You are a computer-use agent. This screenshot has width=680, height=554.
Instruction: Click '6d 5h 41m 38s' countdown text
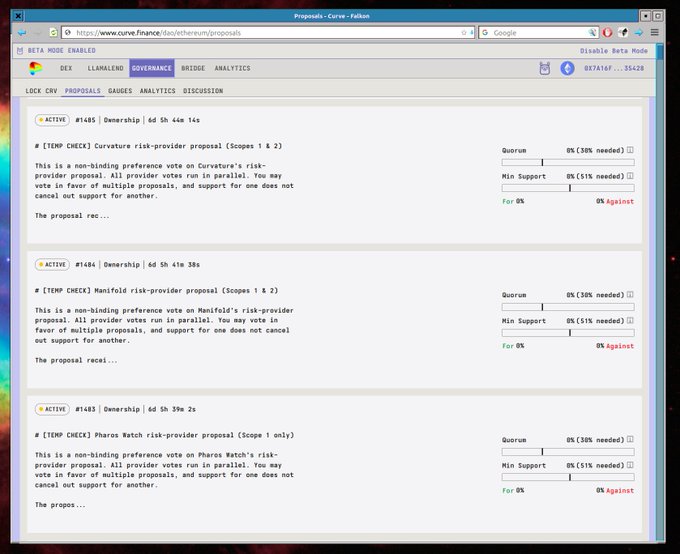pos(174,264)
